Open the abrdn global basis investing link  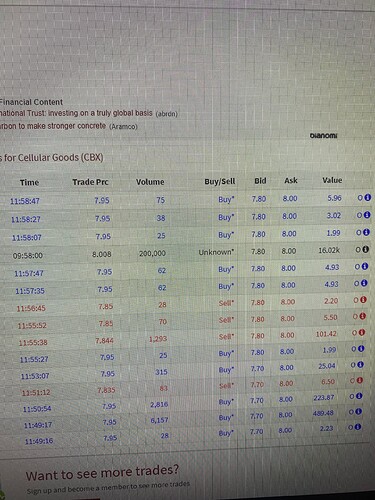(x=88, y=114)
